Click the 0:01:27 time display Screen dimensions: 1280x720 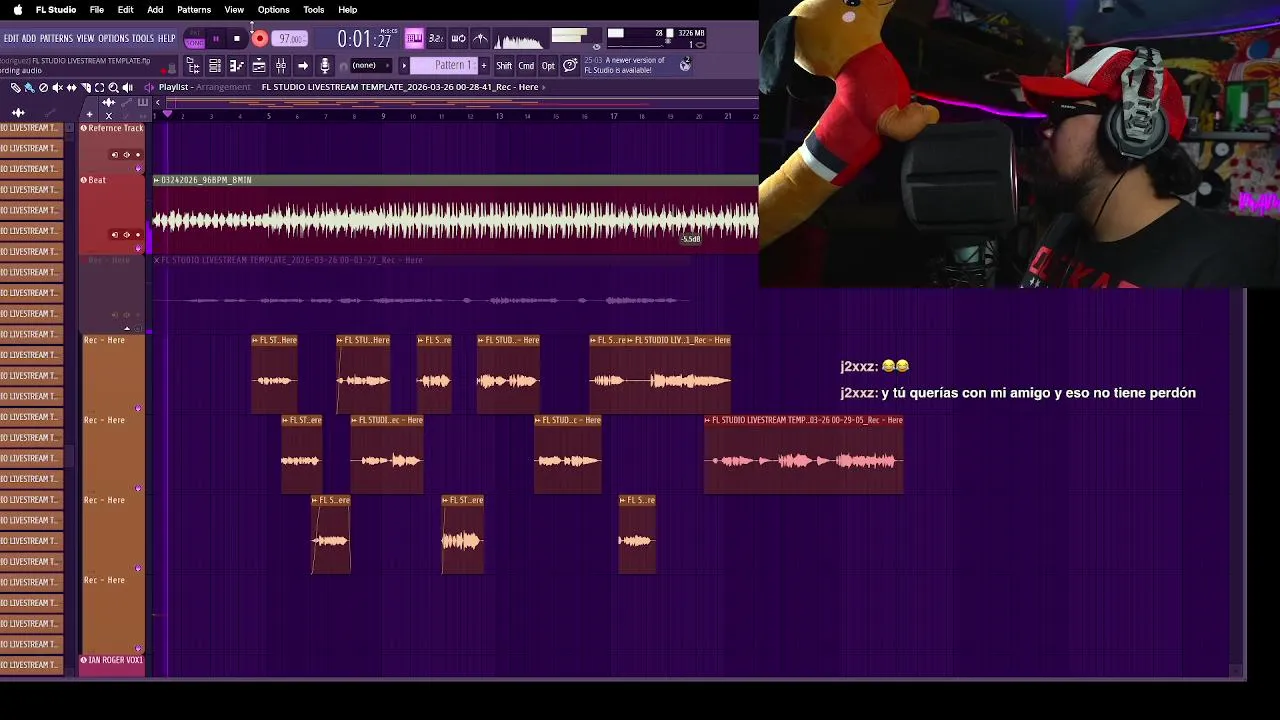[364, 39]
